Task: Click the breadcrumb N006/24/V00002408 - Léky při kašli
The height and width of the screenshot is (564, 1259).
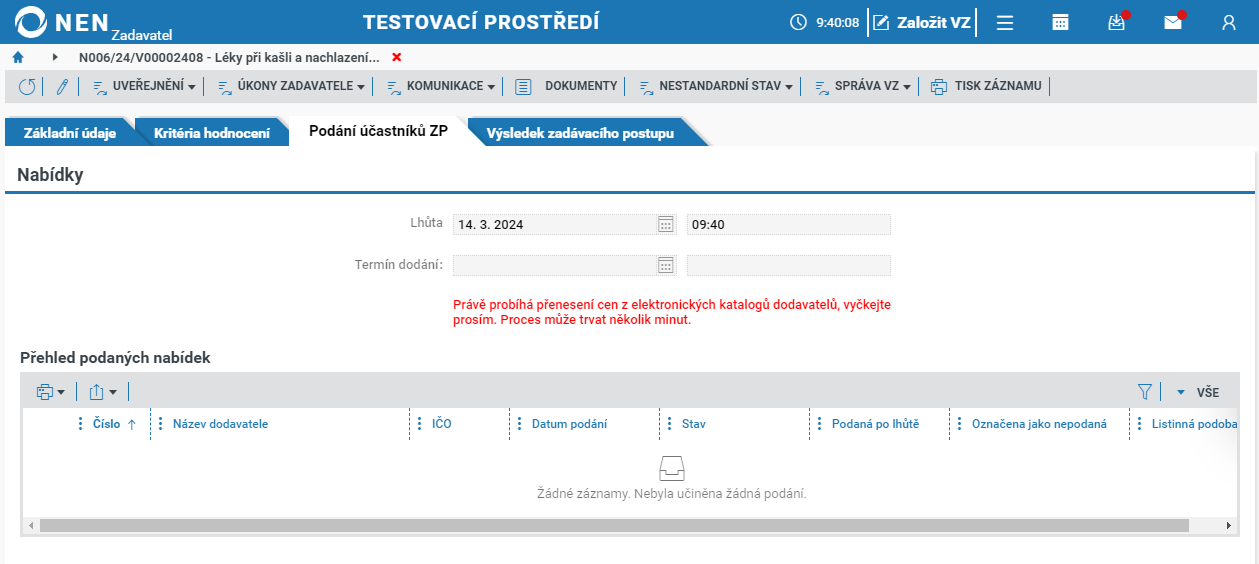Action: 229,57
